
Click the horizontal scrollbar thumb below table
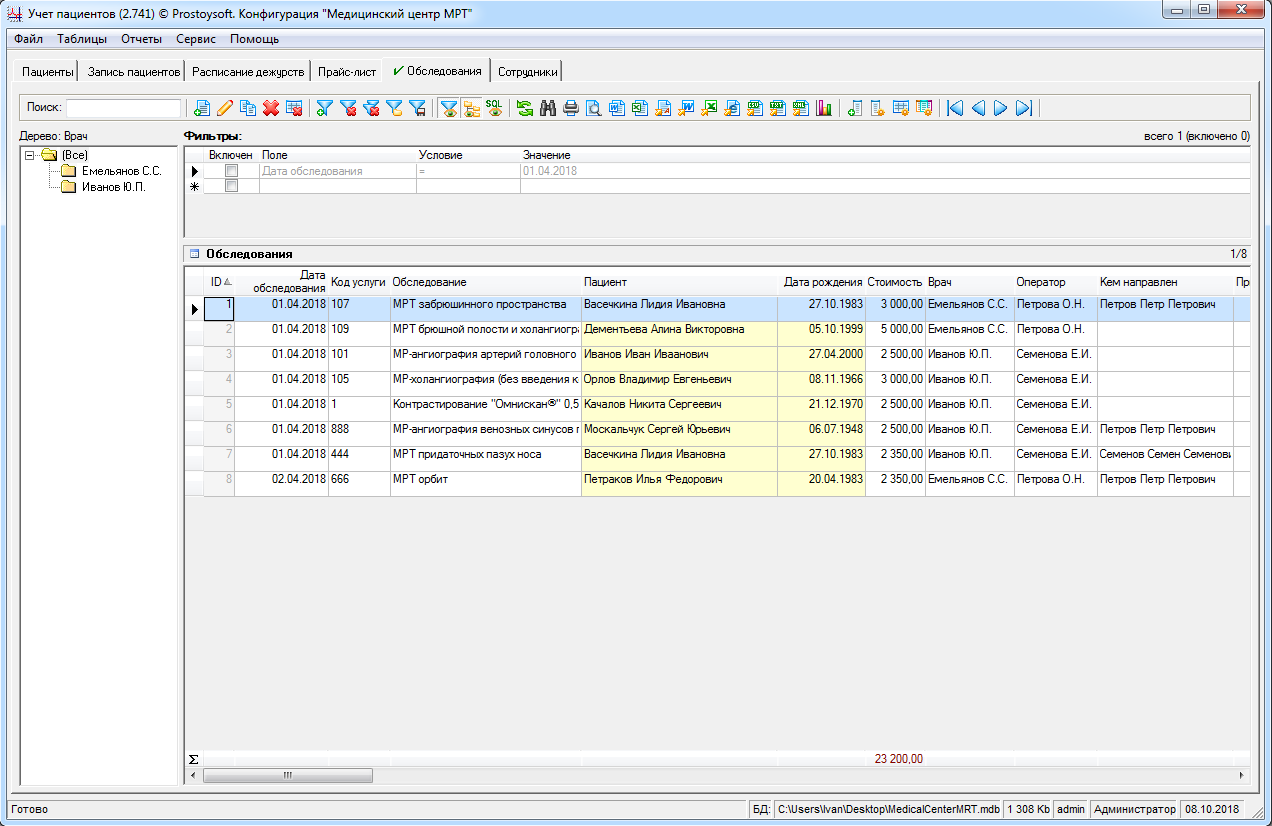point(288,775)
